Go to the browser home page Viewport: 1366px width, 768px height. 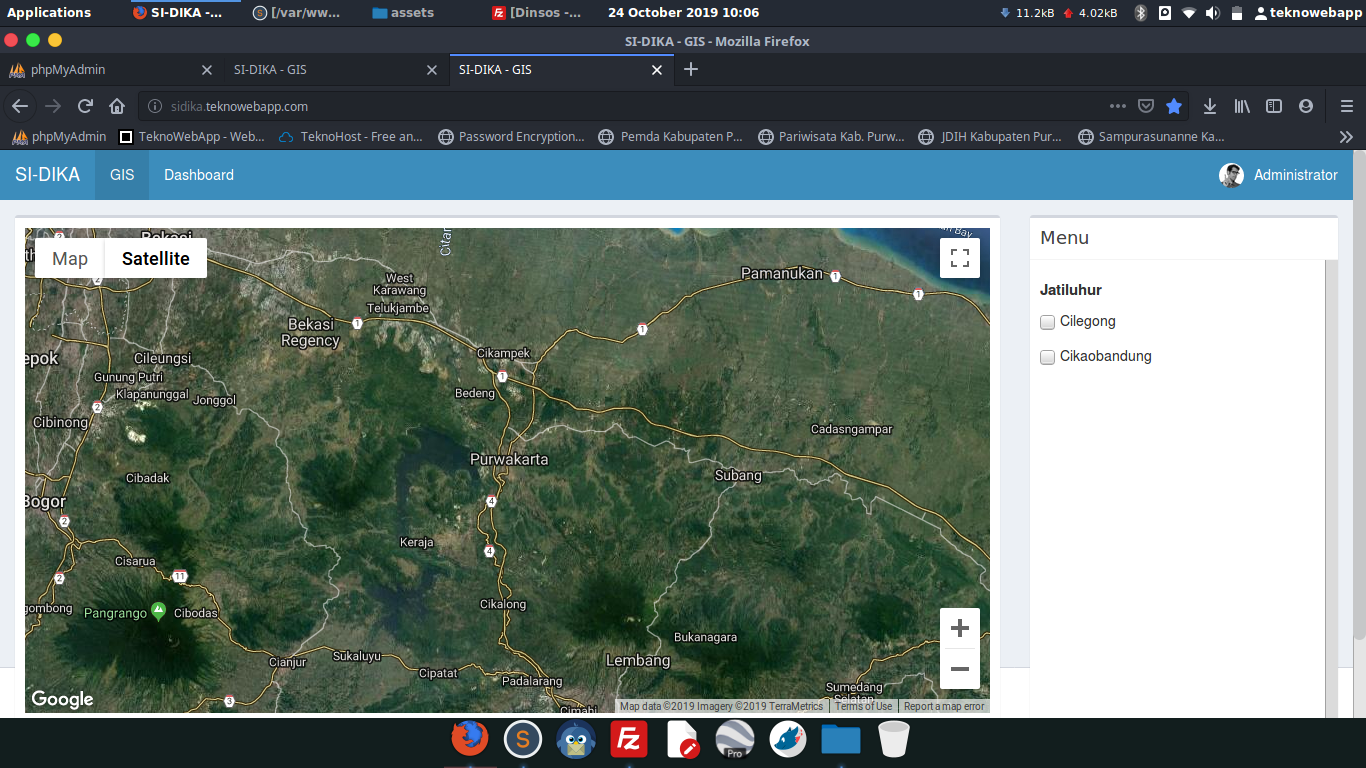117,106
